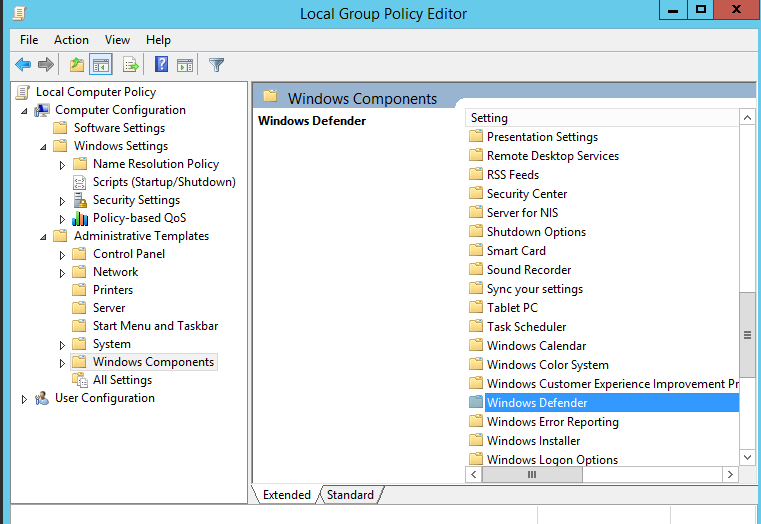Expand the Security Settings node
Viewport: 761px width, 524px height.
click(62, 201)
